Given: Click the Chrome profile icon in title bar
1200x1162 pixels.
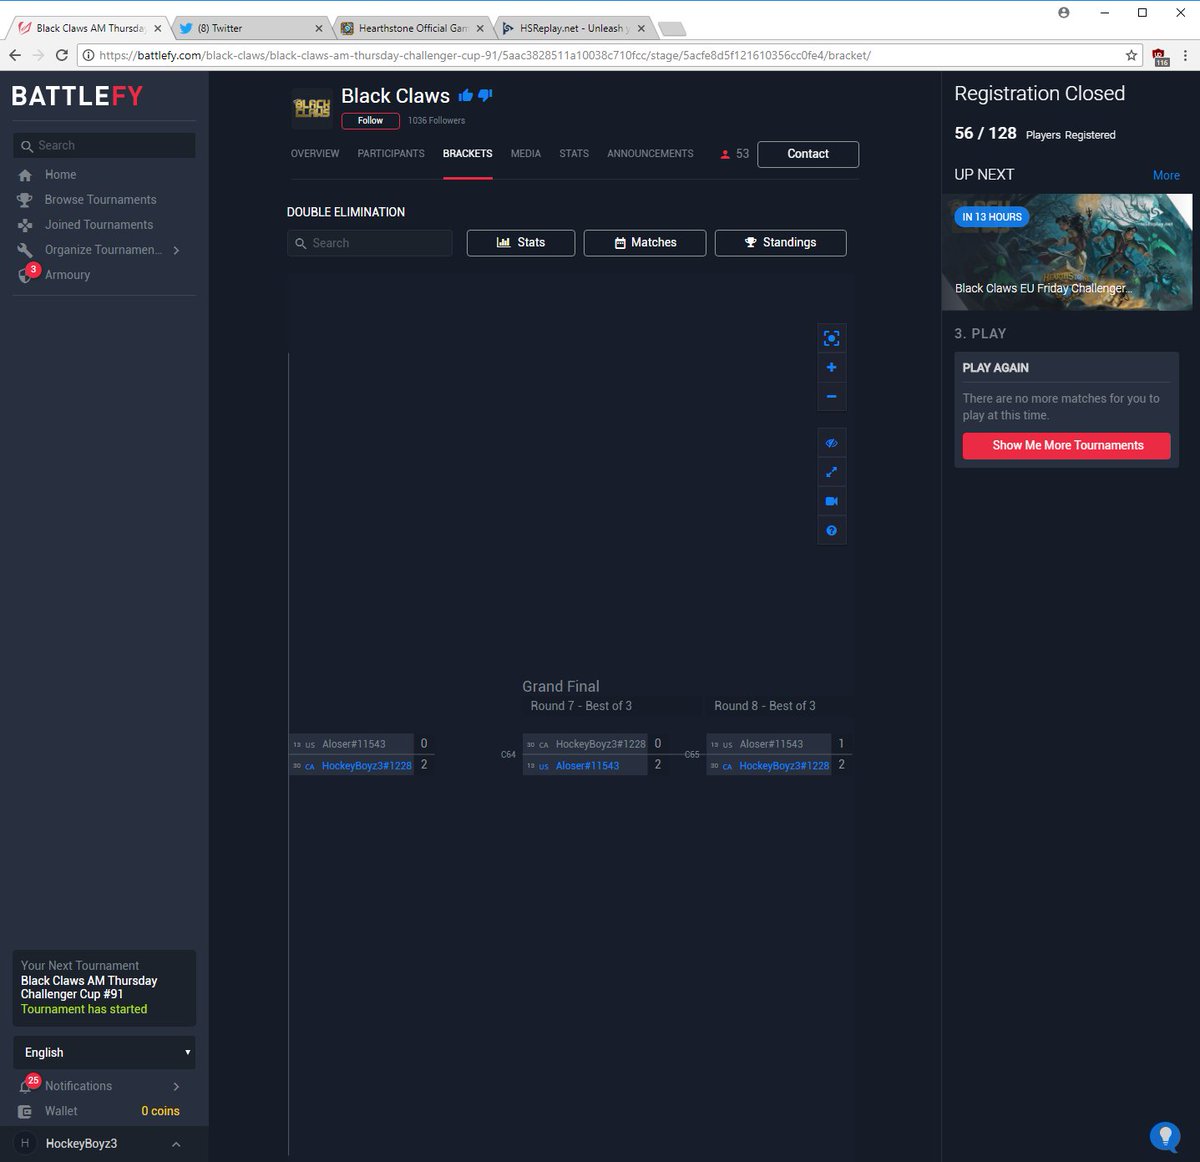Looking at the screenshot, I should click(1063, 13).
